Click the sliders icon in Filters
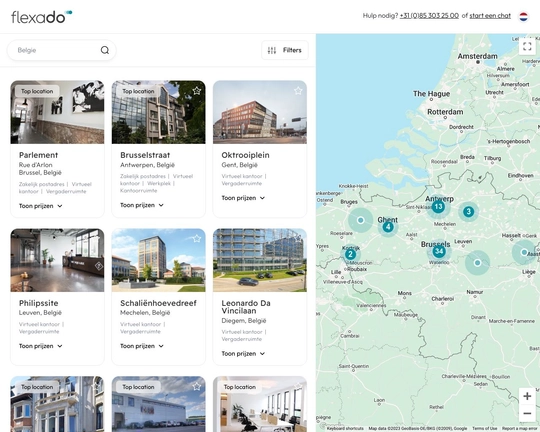This screenshot has height=432, width=540. click(x=272, y=50)
